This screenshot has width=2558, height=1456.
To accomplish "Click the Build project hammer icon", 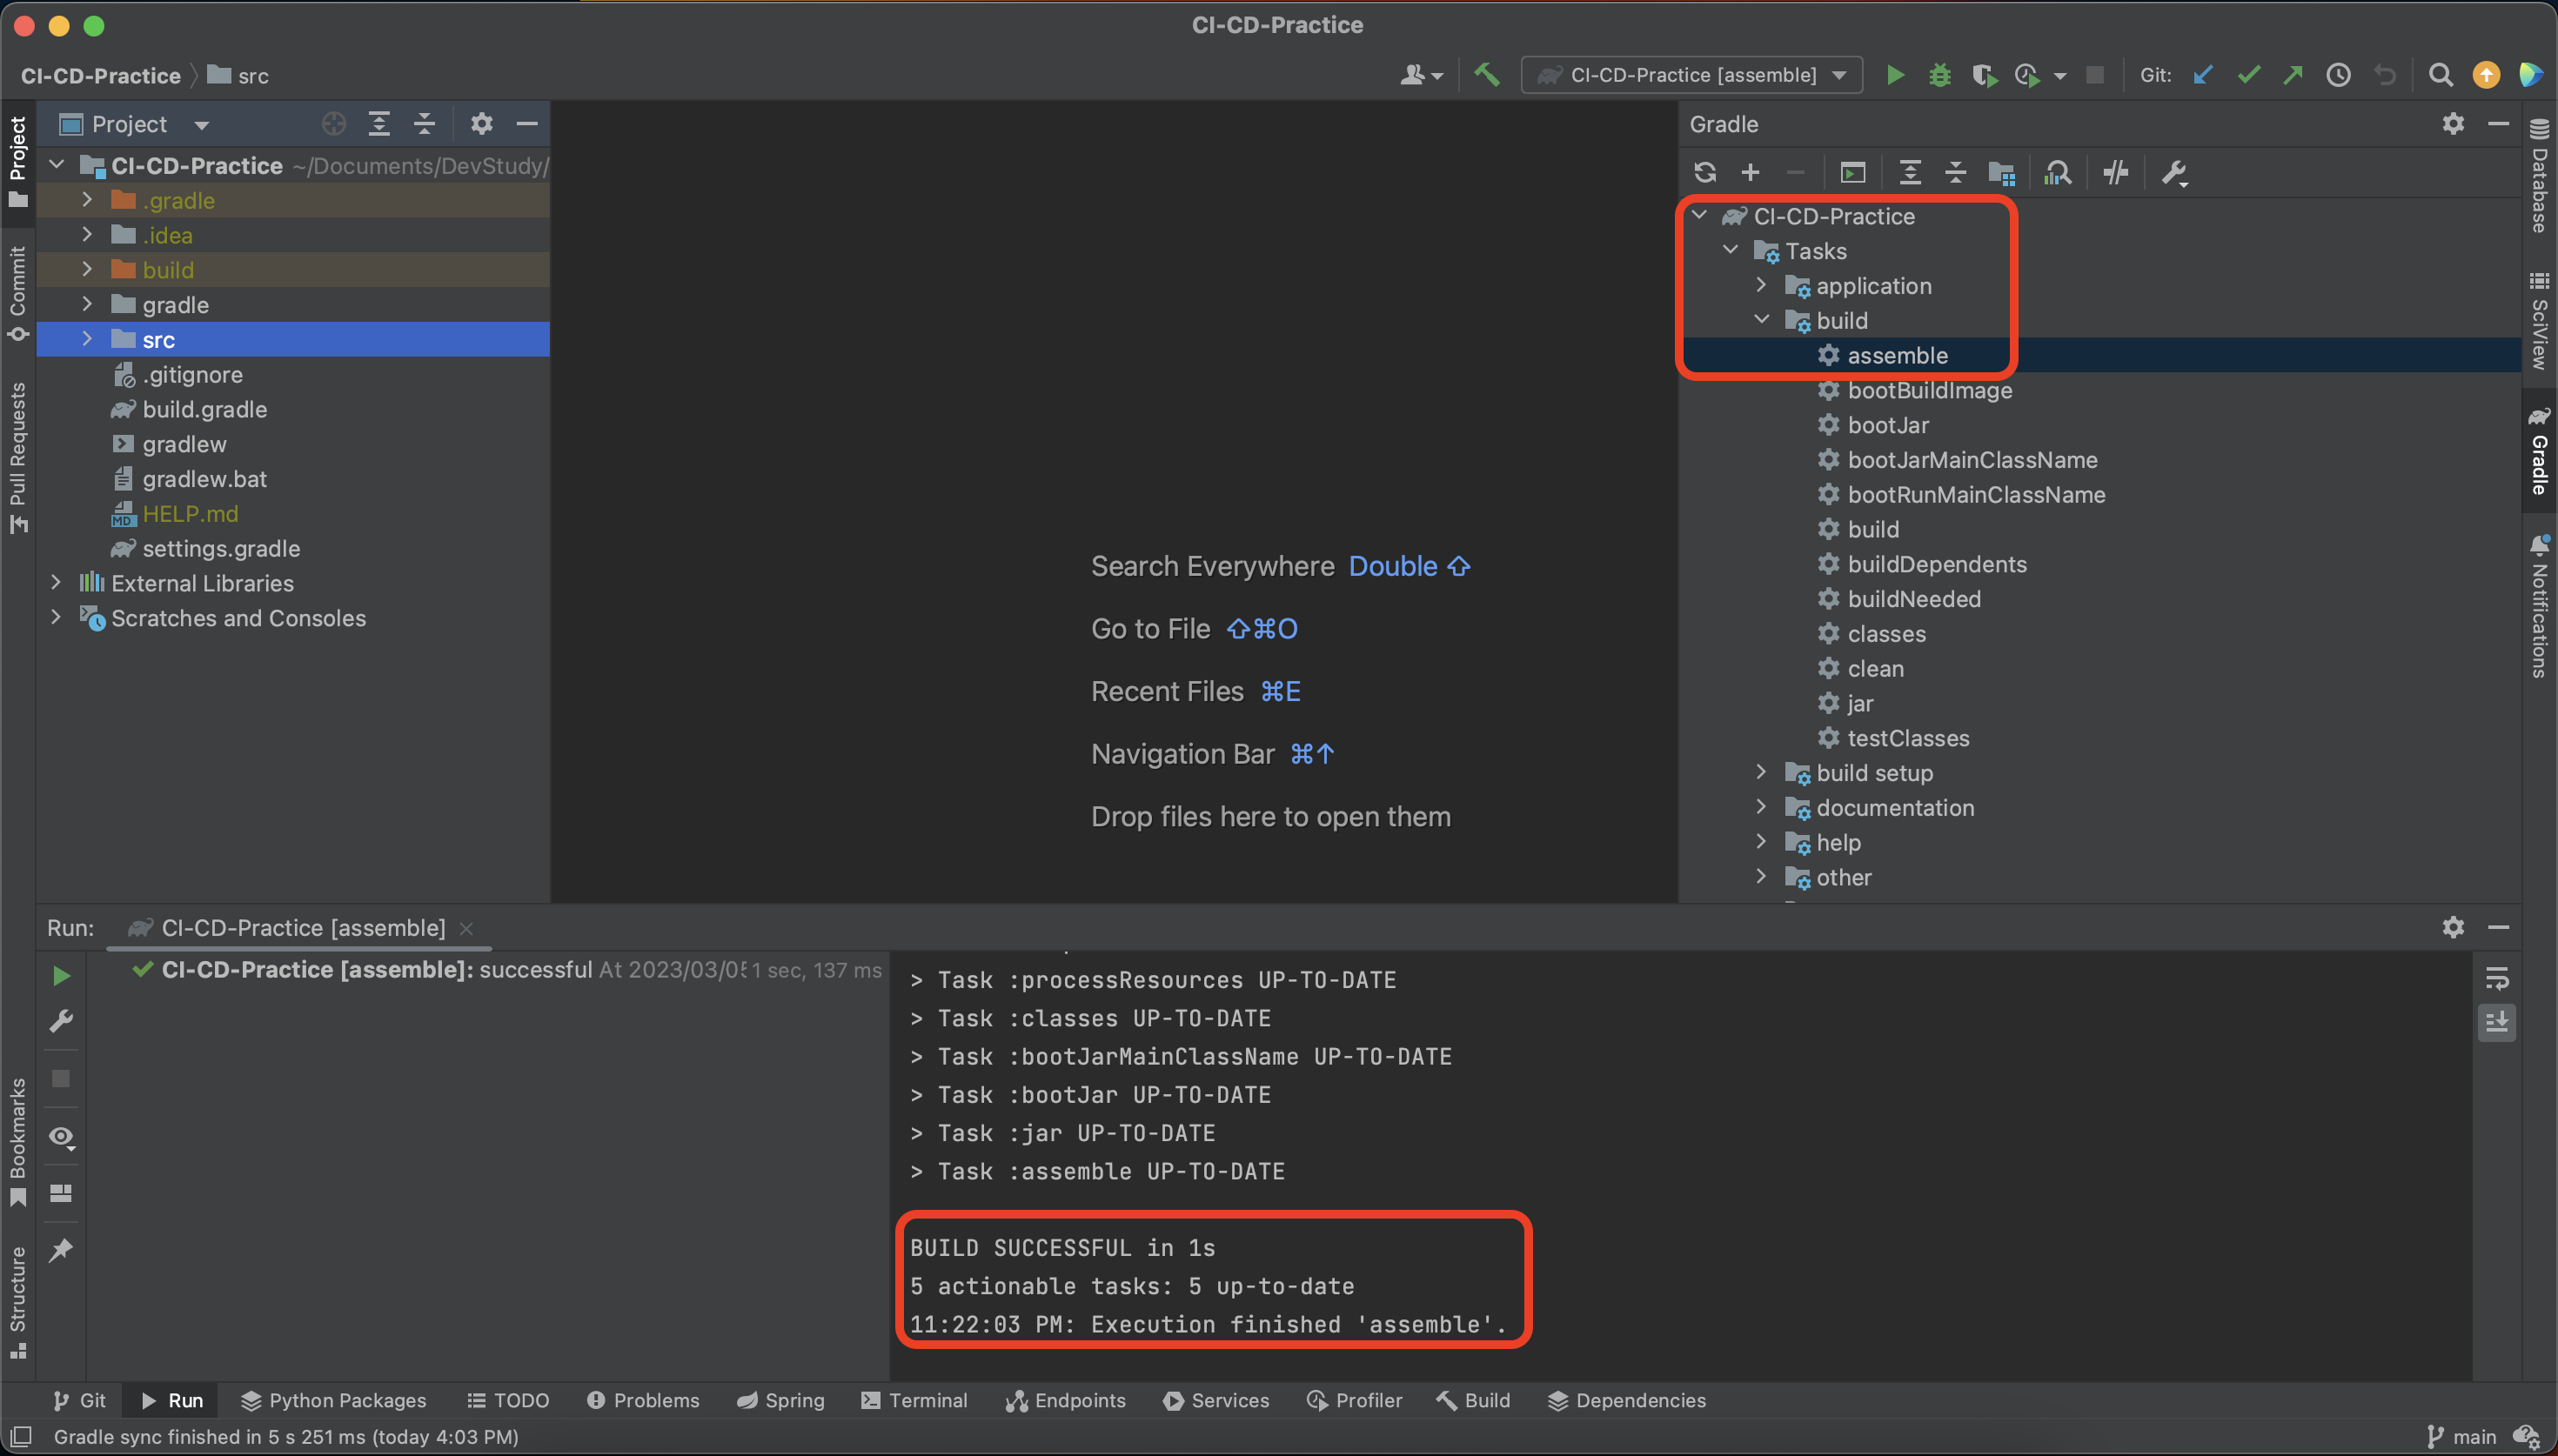I will (1486, 75).
